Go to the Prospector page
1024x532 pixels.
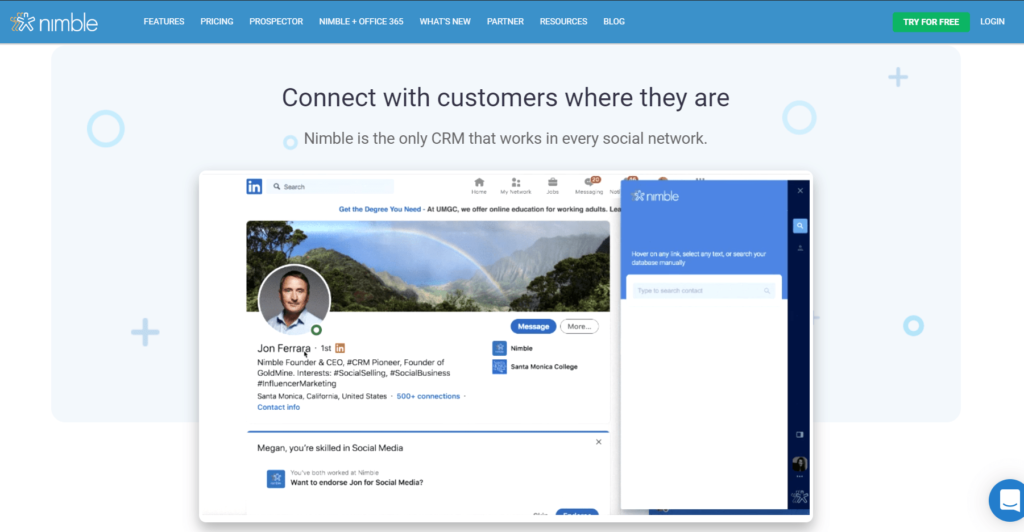click(276, 22)
